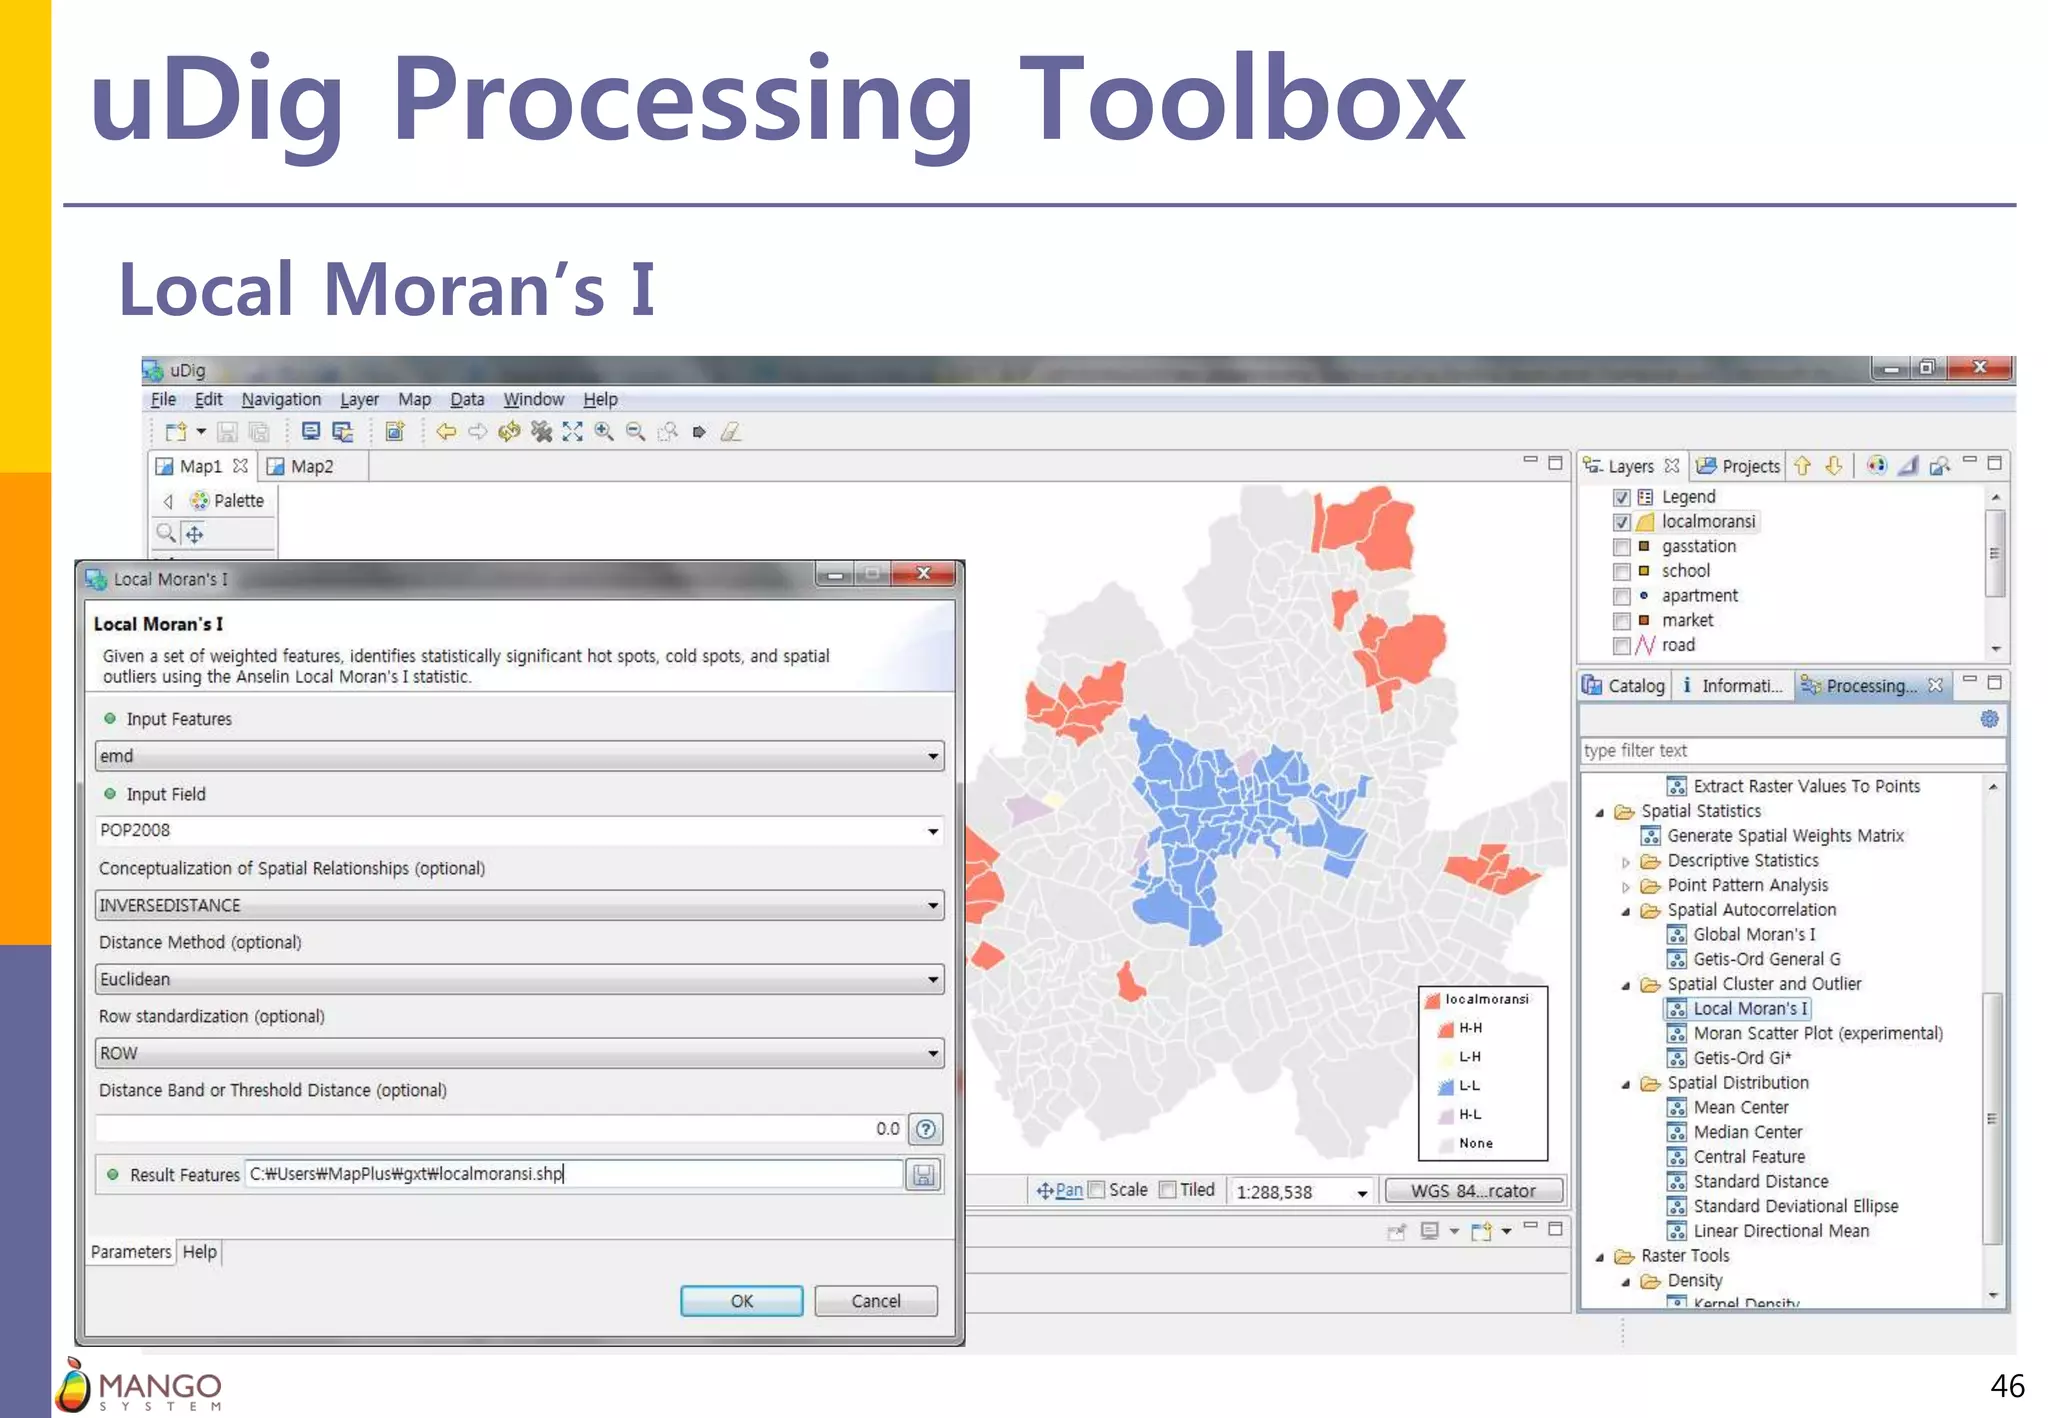Image resolution: width=2048 pixels, height=1418 pixels.
Task: Click the zoom in magnifier toolbar icon
Action: pos(604,432)
